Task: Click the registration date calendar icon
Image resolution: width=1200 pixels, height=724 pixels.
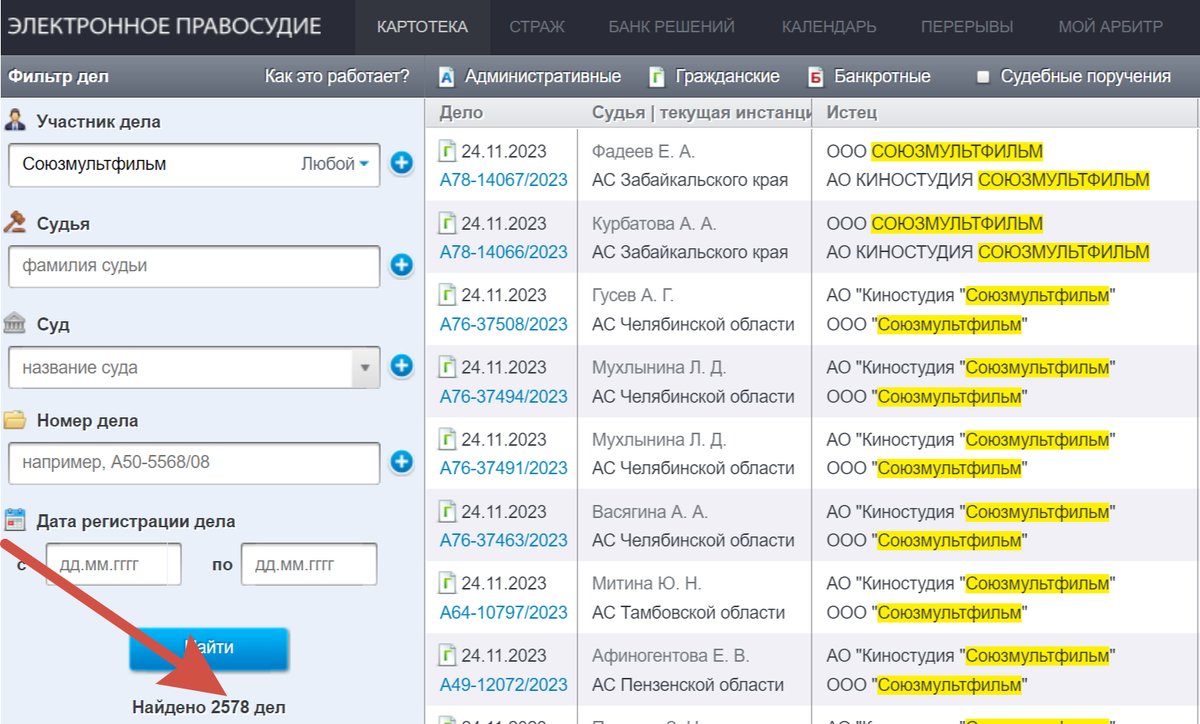Action: point(15,519)
